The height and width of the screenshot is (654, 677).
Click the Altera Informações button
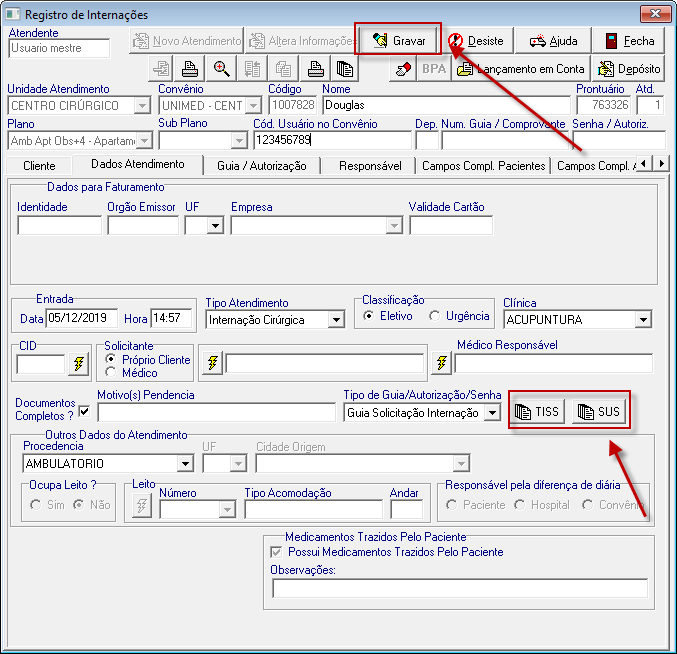click(x=301, y=41)
